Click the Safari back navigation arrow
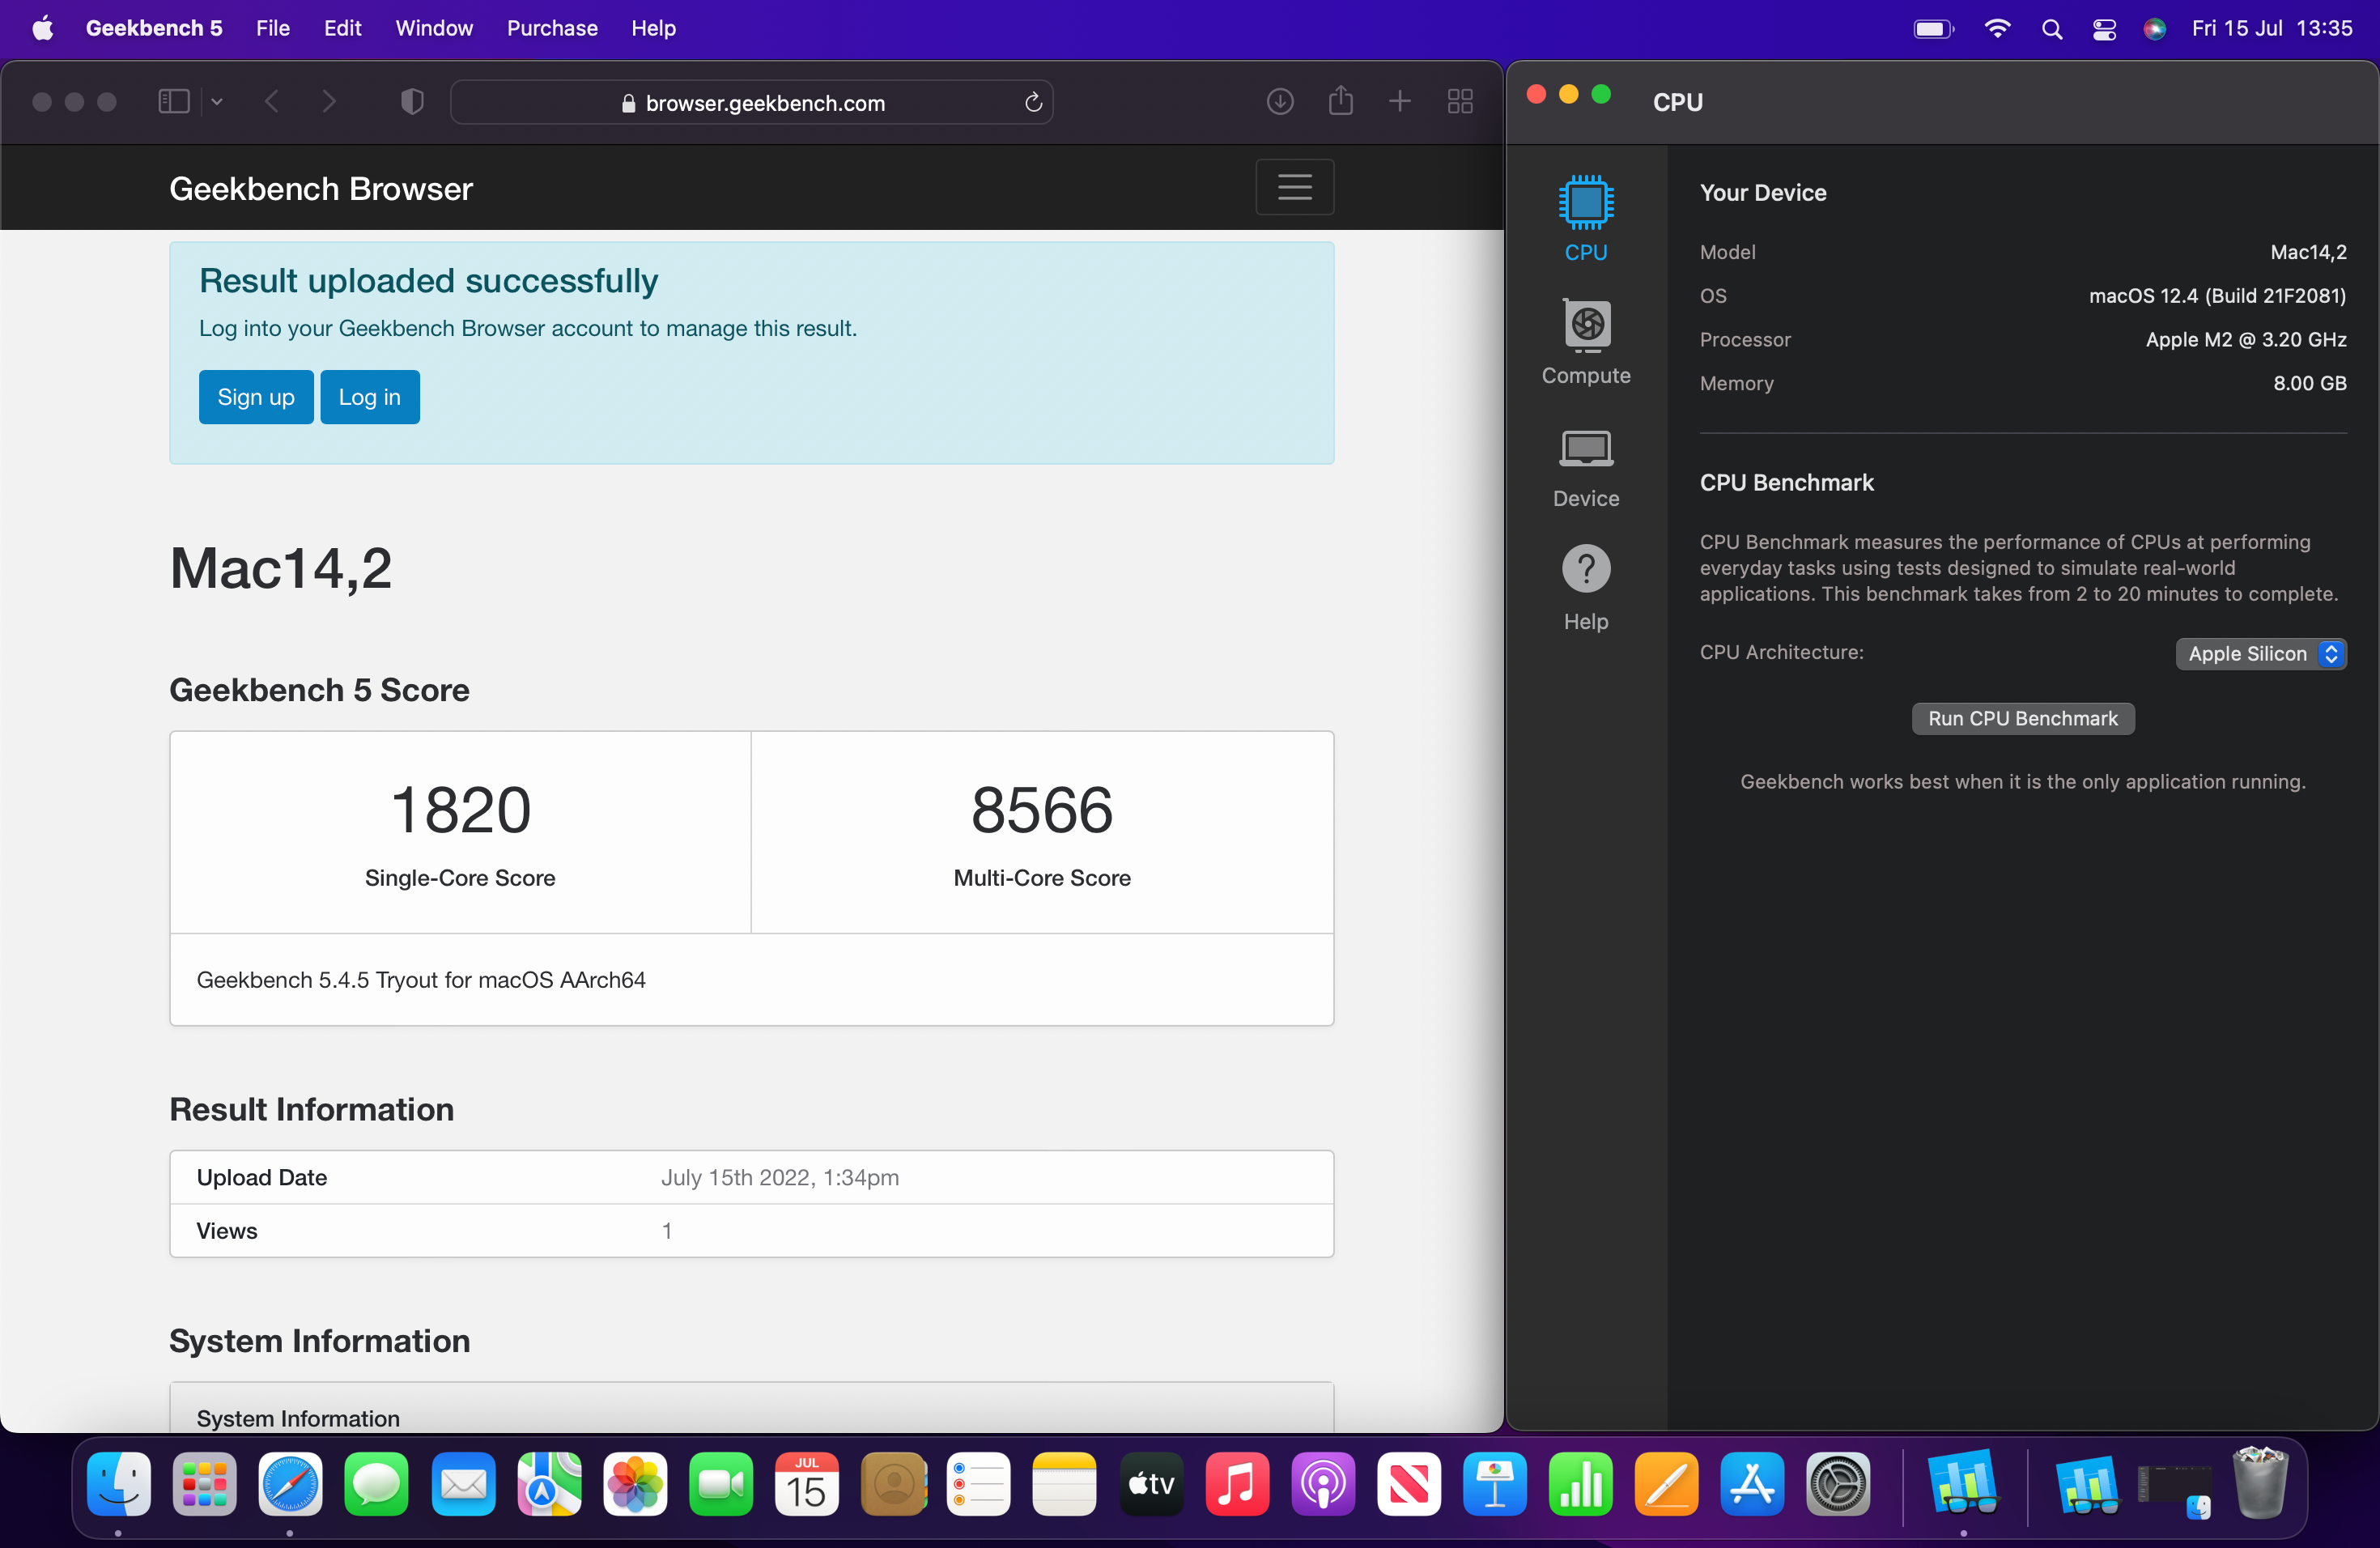 coord(270,102)
